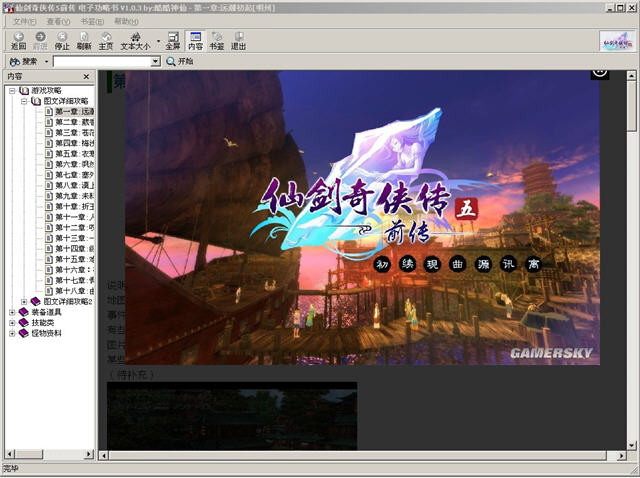Open the 书签 bookmarks toolbar icon

click(x=217, y=41)
